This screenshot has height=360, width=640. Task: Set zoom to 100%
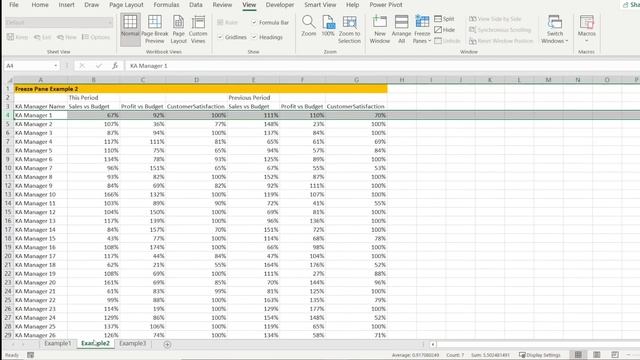pyautogui.click(x=328, y=26)
